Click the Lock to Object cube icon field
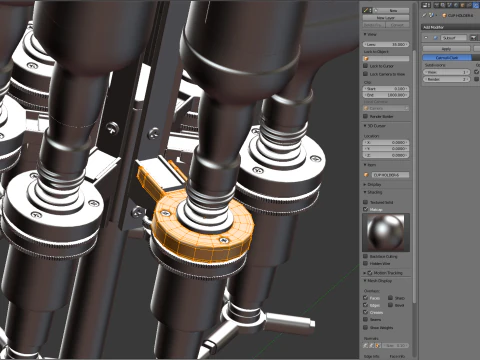Viewport: 480px width, 360px height. 386,59
